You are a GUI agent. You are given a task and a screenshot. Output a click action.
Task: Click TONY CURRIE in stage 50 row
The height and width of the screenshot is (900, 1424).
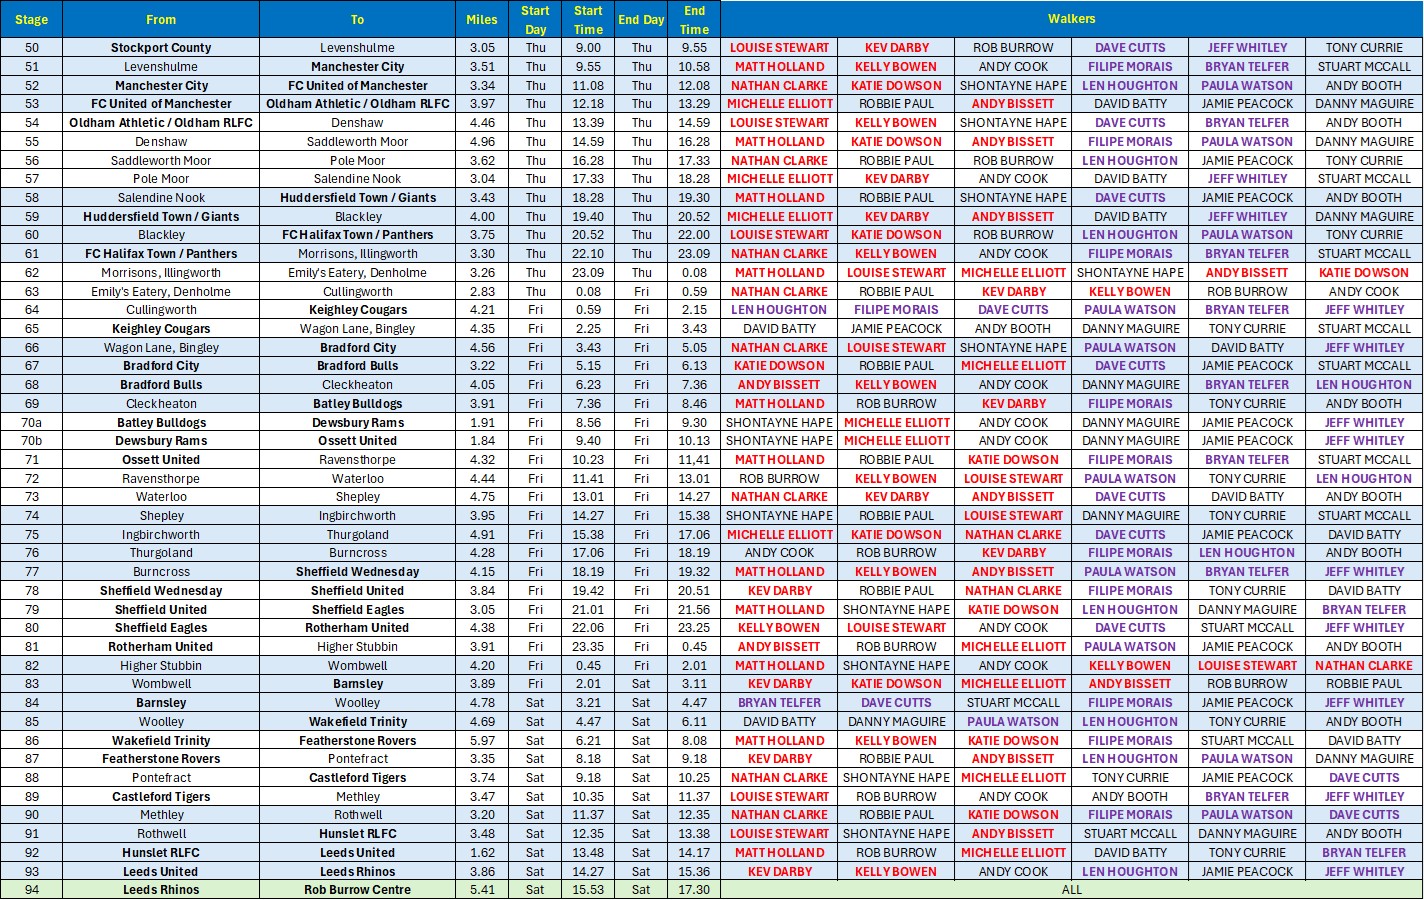pyautogui.click(x=1364, y=48)
